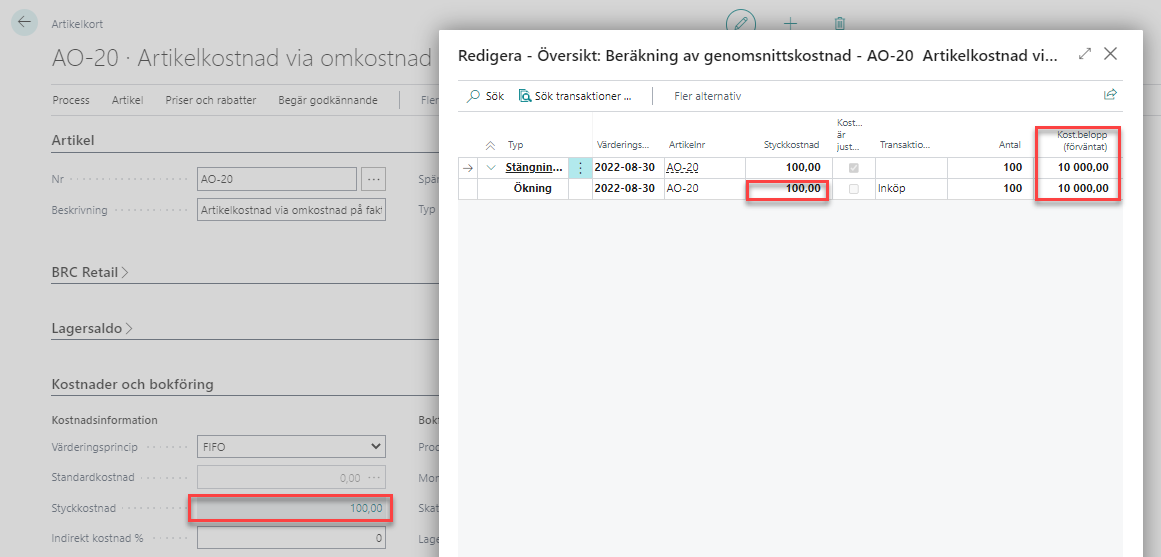Image resolution: width=1161 pixels, height=557 pixels.
Task: Click the Sök magnifier icon in dialog
Action: (x=474, y=96)
